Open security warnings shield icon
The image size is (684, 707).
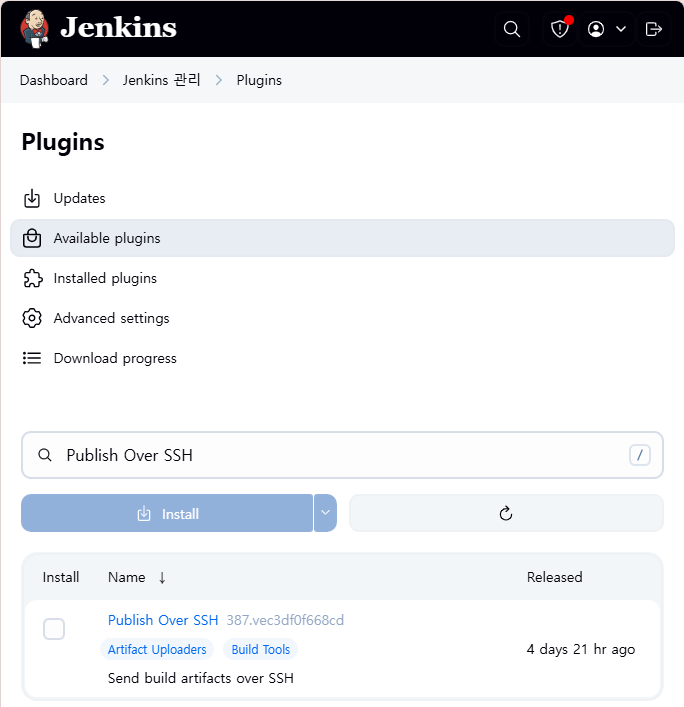click(x=560, y=29)
